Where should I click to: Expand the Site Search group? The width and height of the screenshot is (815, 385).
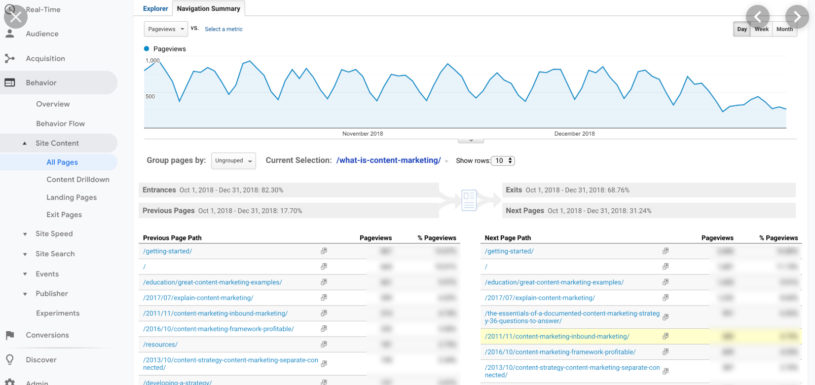point(25,254)
